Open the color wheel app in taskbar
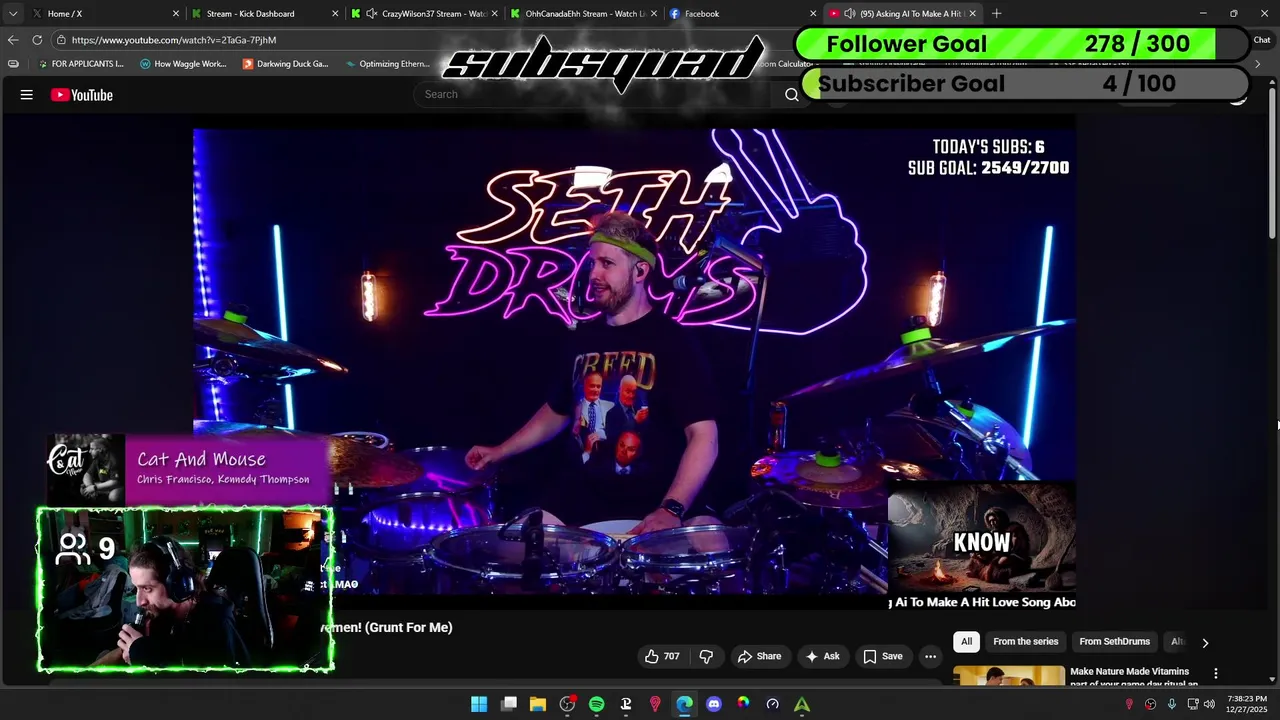This screenshot has height=720, width=1280. pos(743,704)
